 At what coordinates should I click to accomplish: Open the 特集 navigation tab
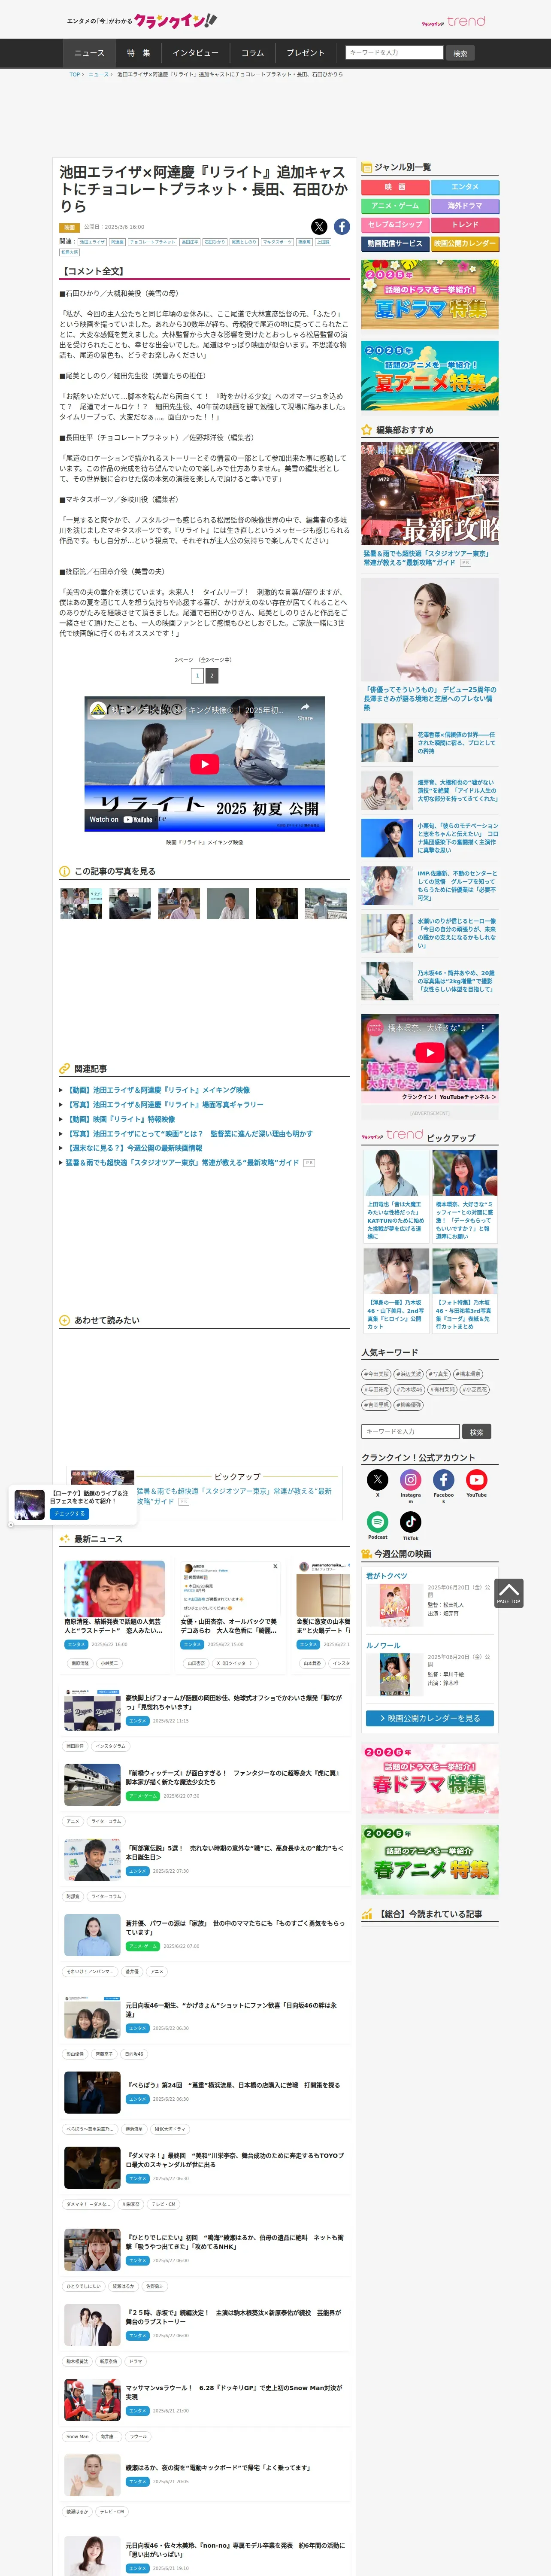click(138, 53)
